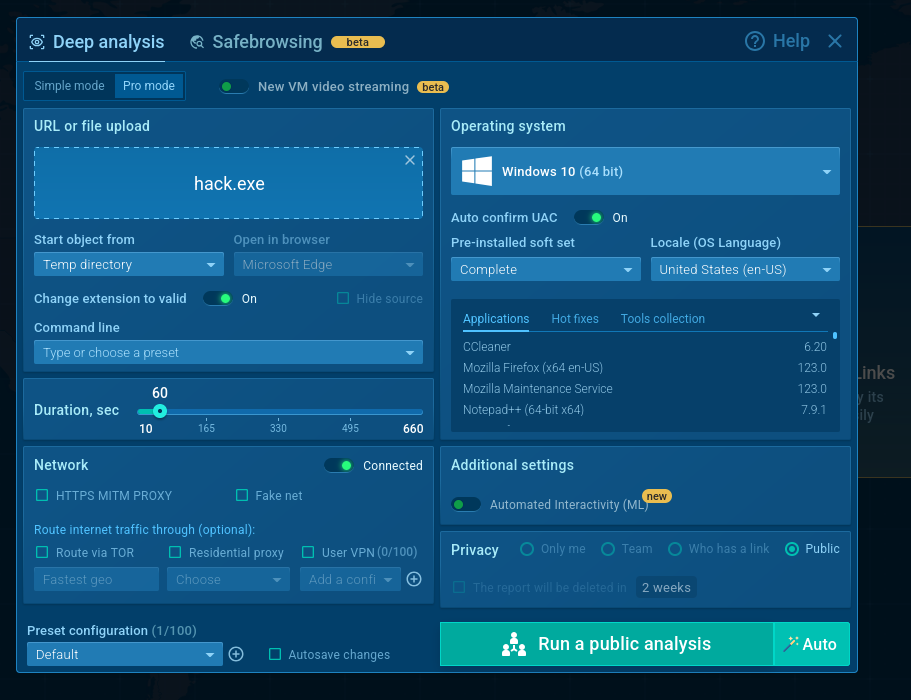Click the plus icon next to Default preset

(236, 654)
